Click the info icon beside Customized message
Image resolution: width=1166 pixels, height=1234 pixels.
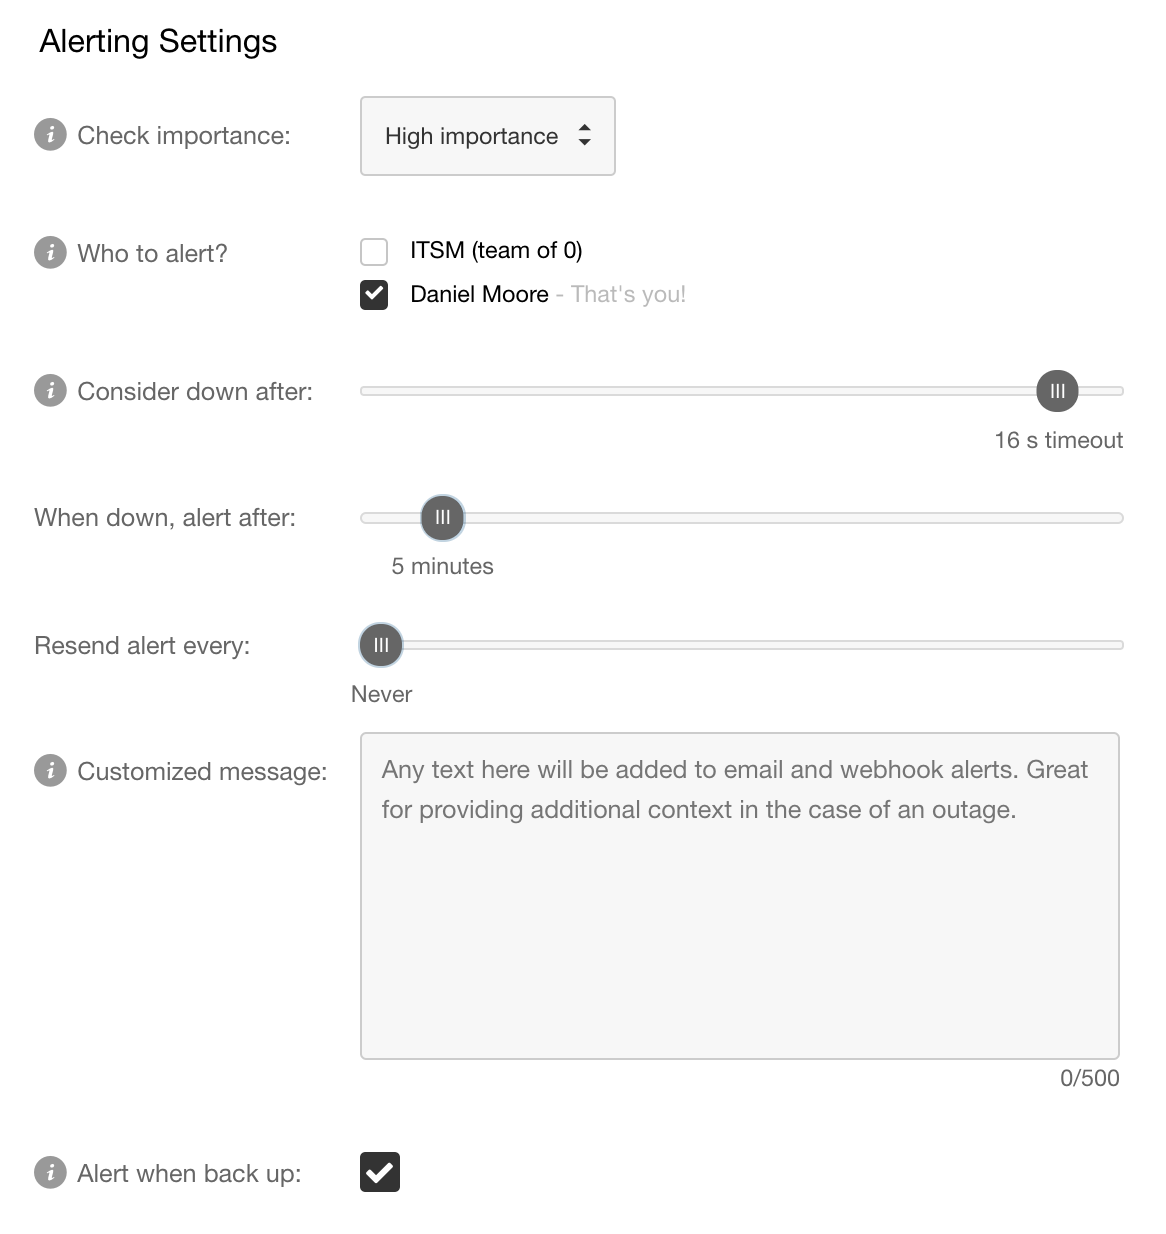tap(50, 771)
